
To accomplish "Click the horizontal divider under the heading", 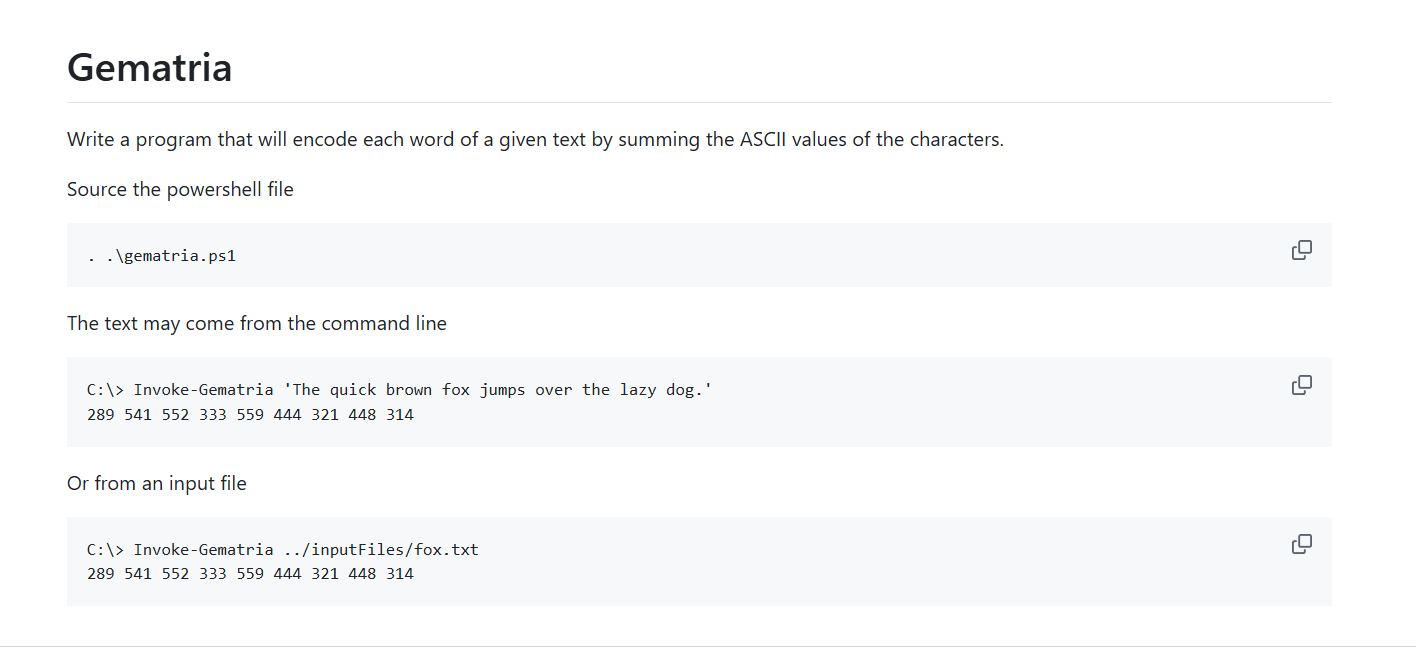I will pos(698,99).
